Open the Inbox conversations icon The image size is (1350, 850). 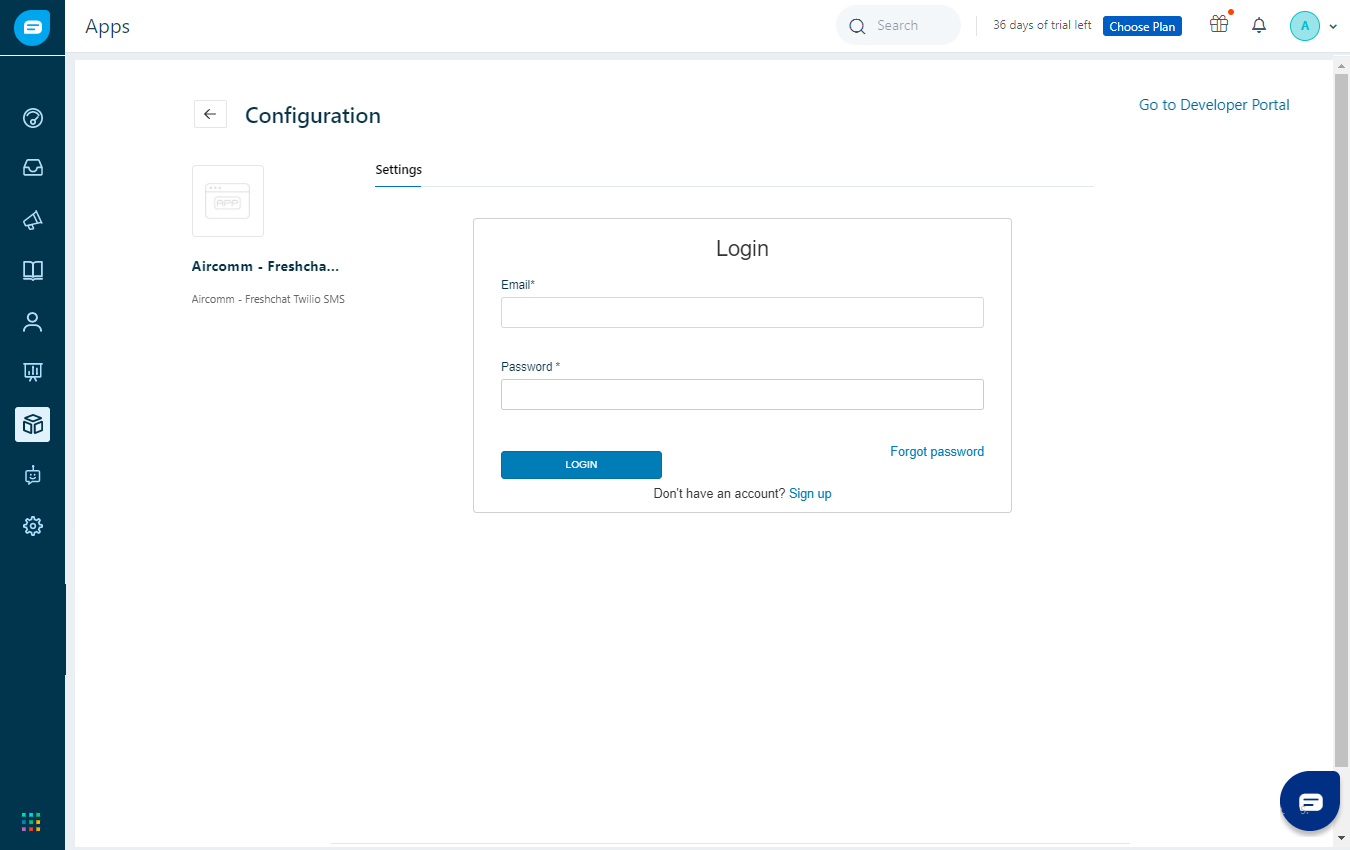pyautogui.click(x=32, y=167)
